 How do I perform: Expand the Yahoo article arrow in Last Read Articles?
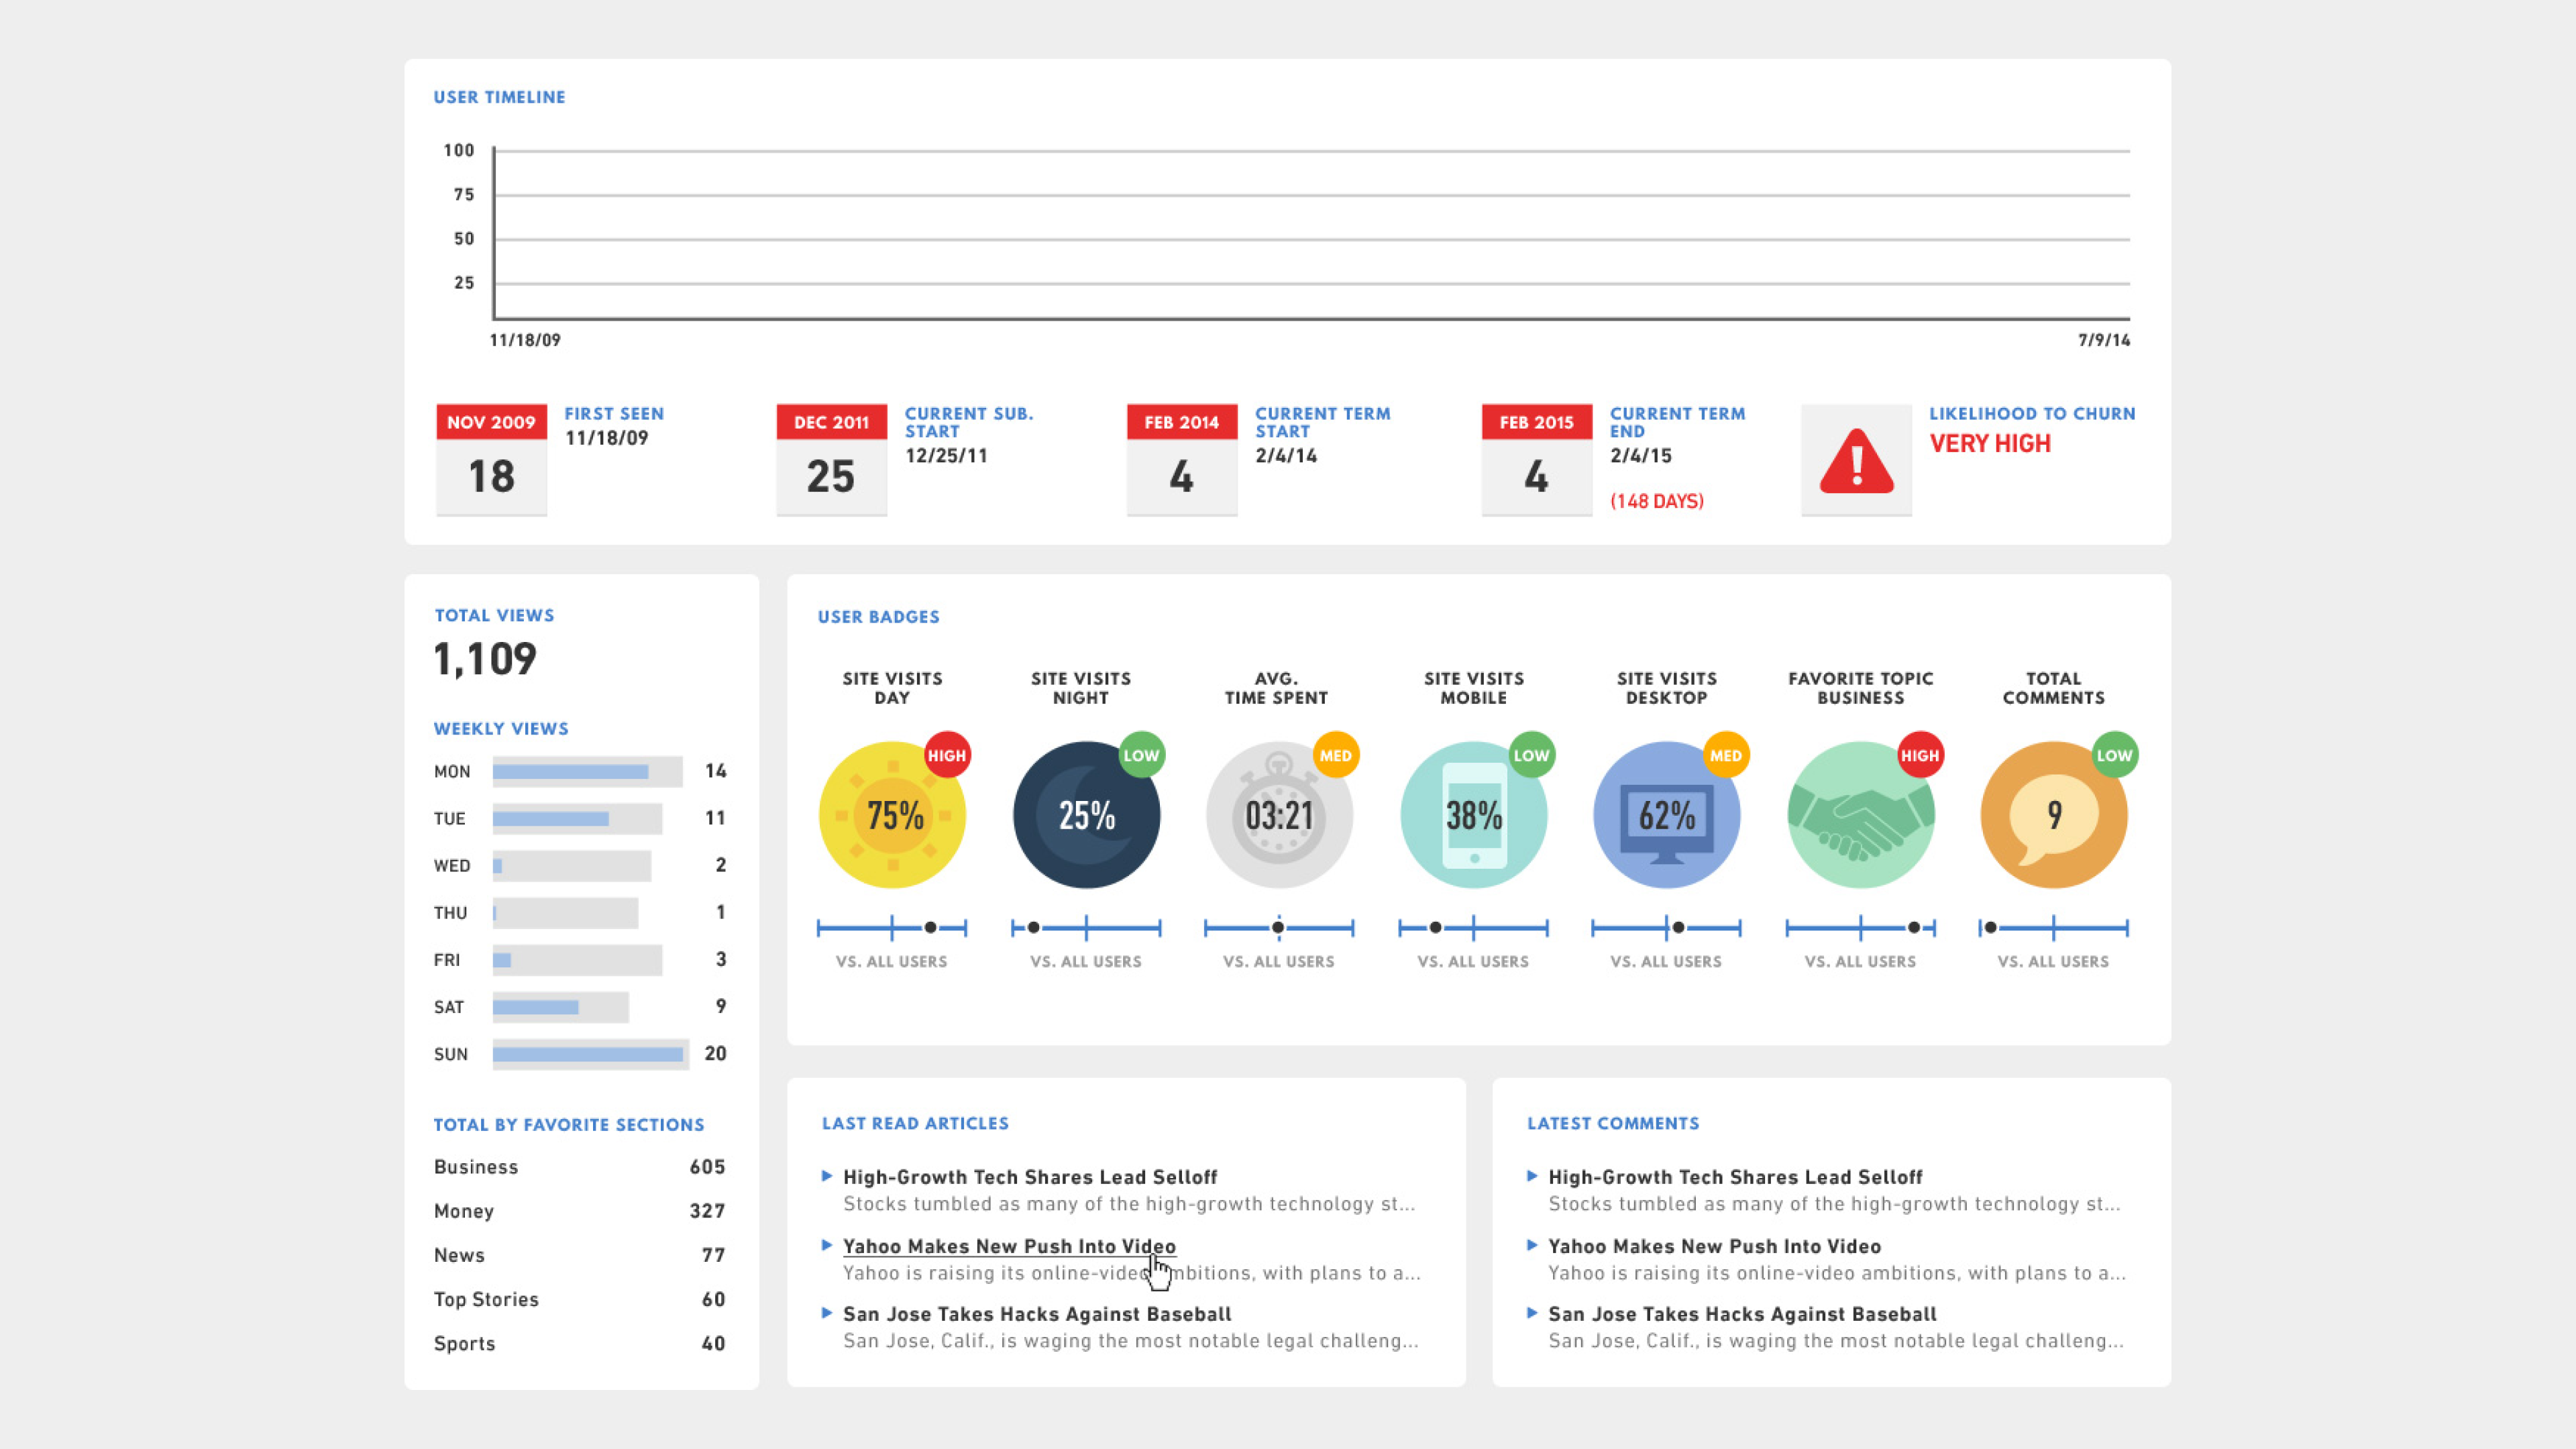click(827, 1245)
